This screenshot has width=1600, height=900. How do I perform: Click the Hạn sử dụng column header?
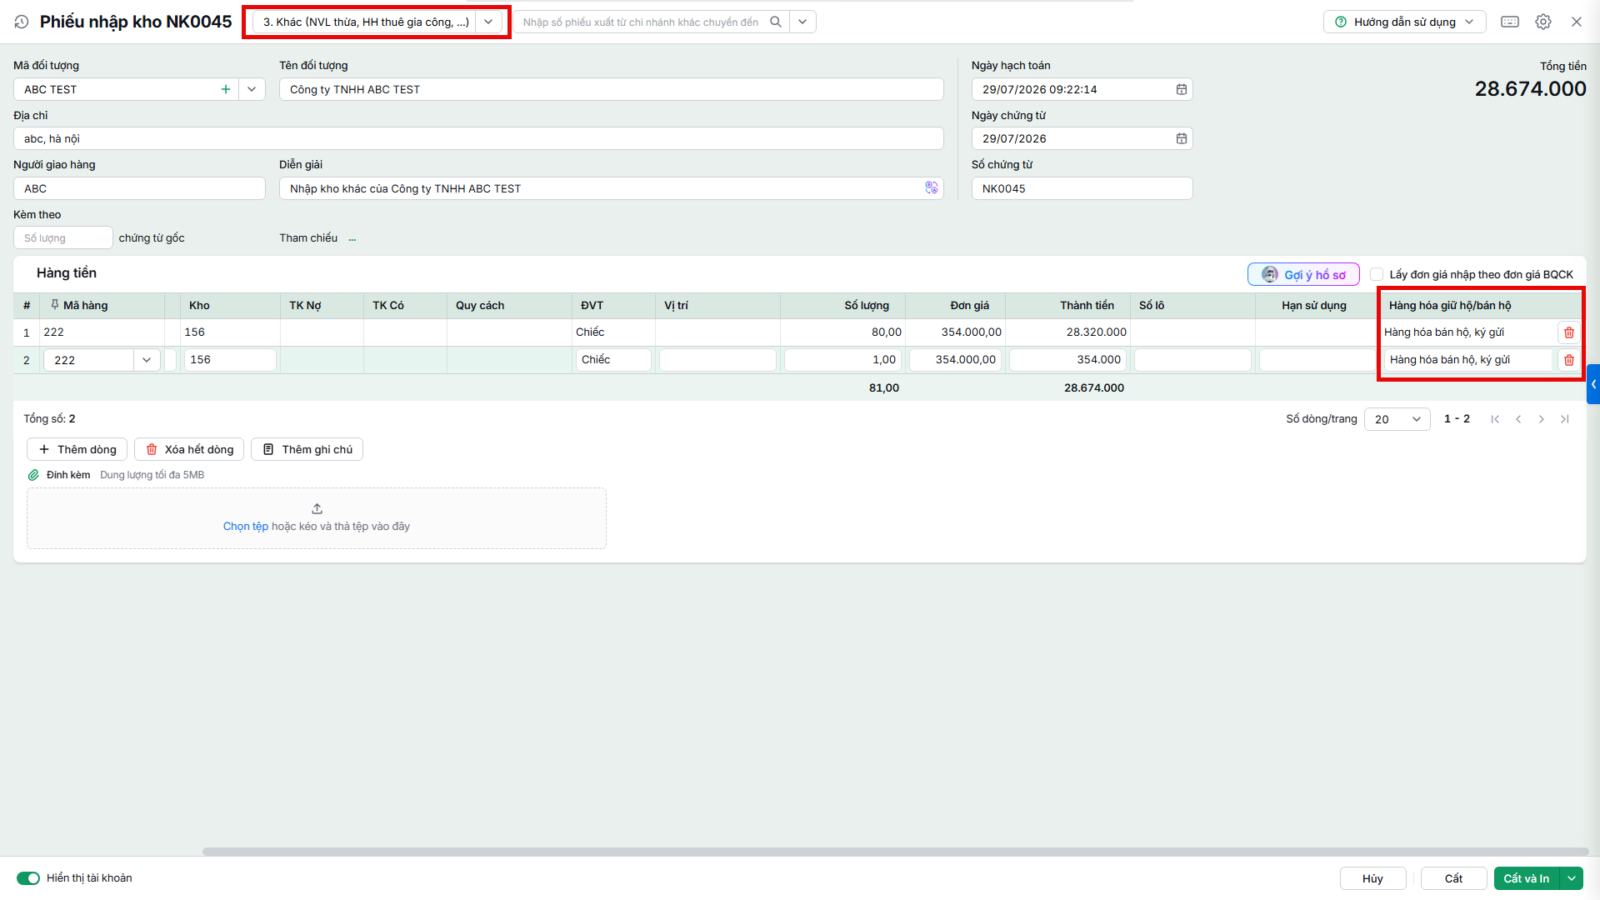(1314, 305)
